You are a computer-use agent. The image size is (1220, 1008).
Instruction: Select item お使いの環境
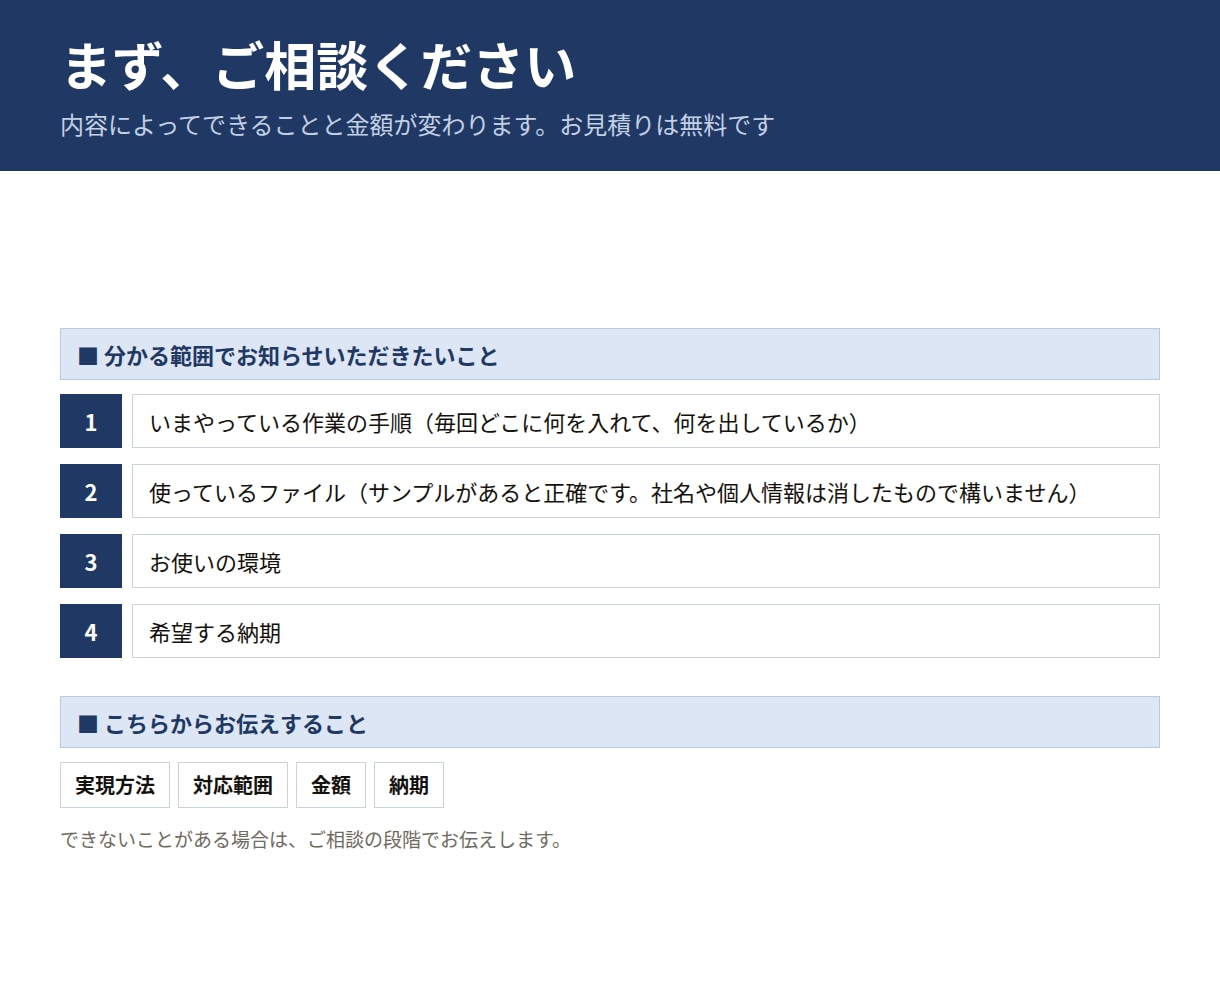(646, 561)
